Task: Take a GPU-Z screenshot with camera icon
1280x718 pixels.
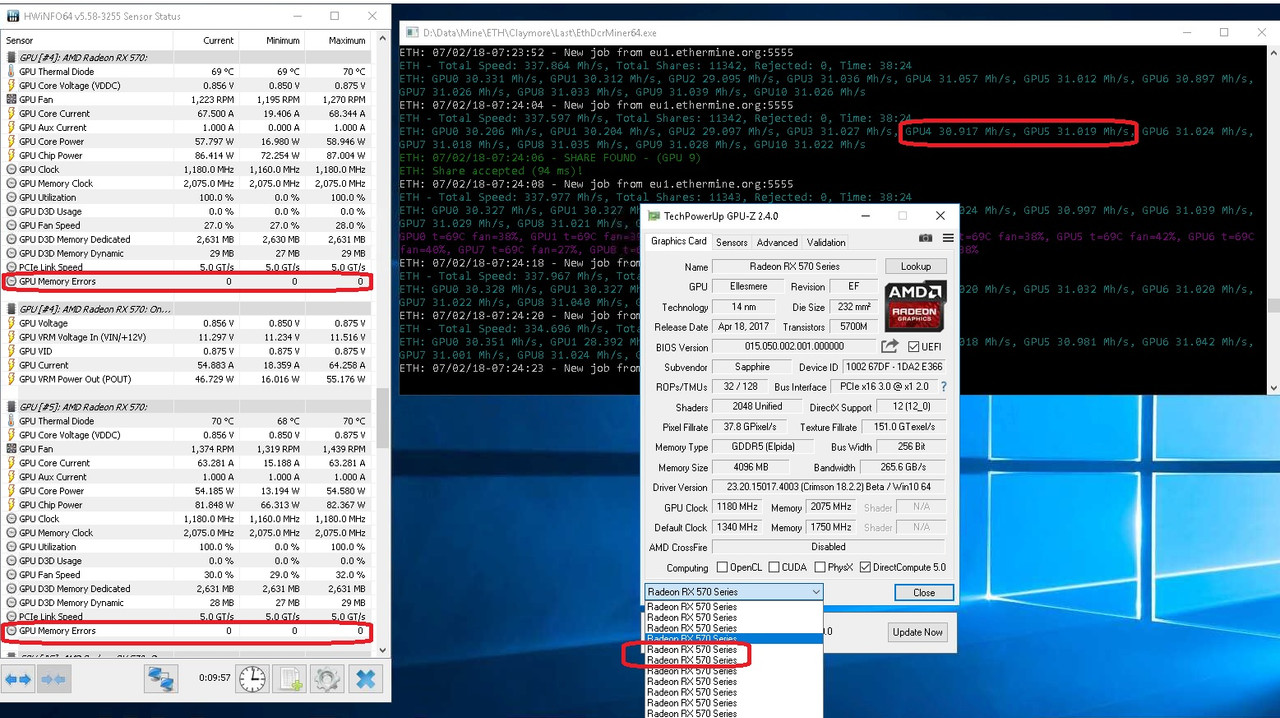Action: click(925, 239)
